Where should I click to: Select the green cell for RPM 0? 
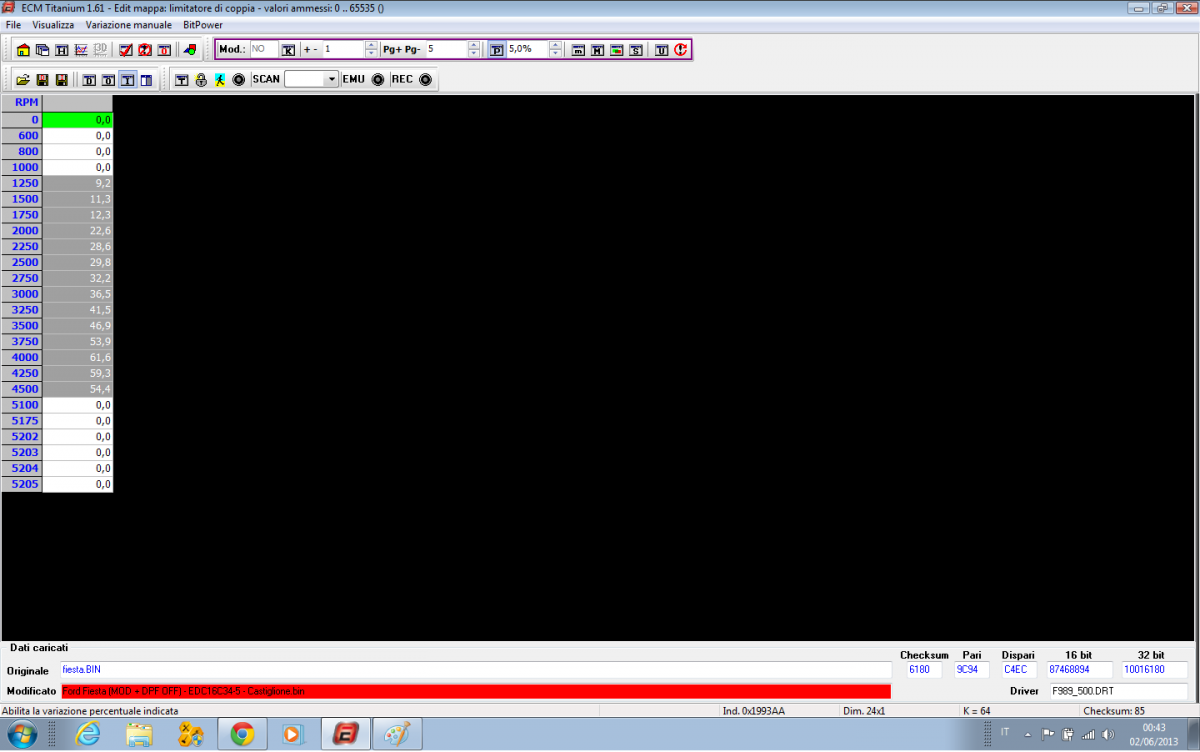click(78, 119)
